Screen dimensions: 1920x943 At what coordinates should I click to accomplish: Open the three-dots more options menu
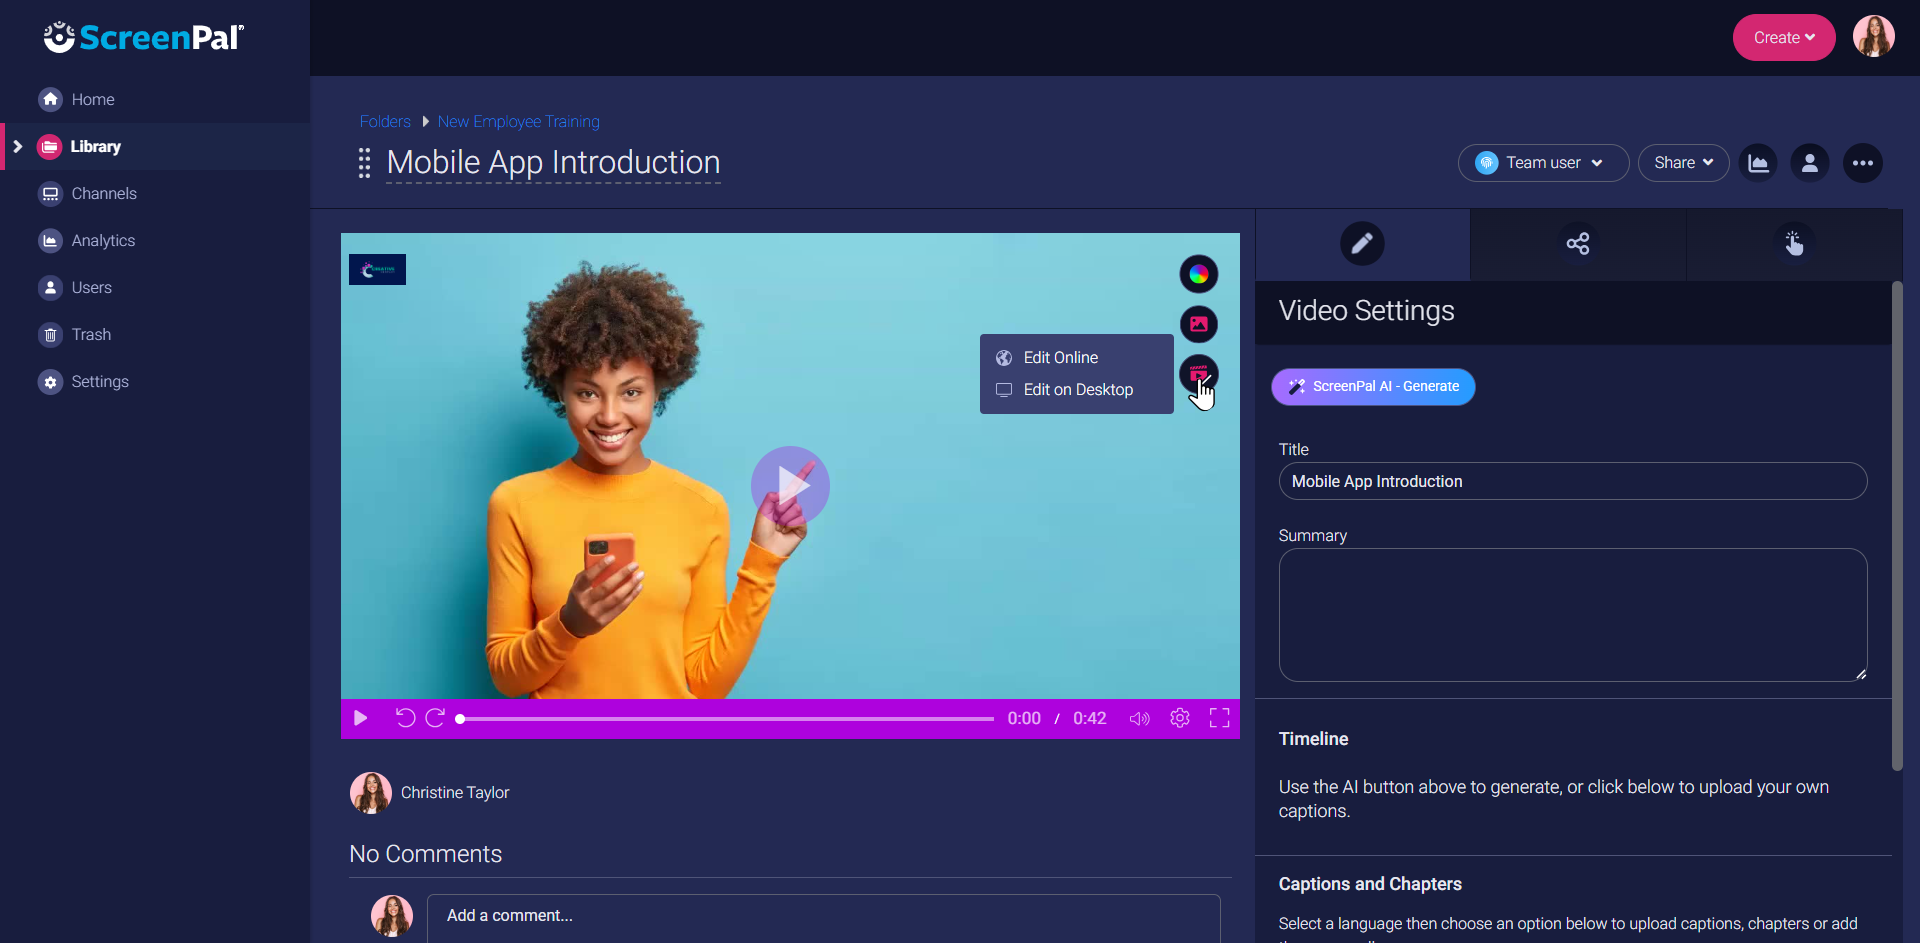click(x=1862, y=163)
